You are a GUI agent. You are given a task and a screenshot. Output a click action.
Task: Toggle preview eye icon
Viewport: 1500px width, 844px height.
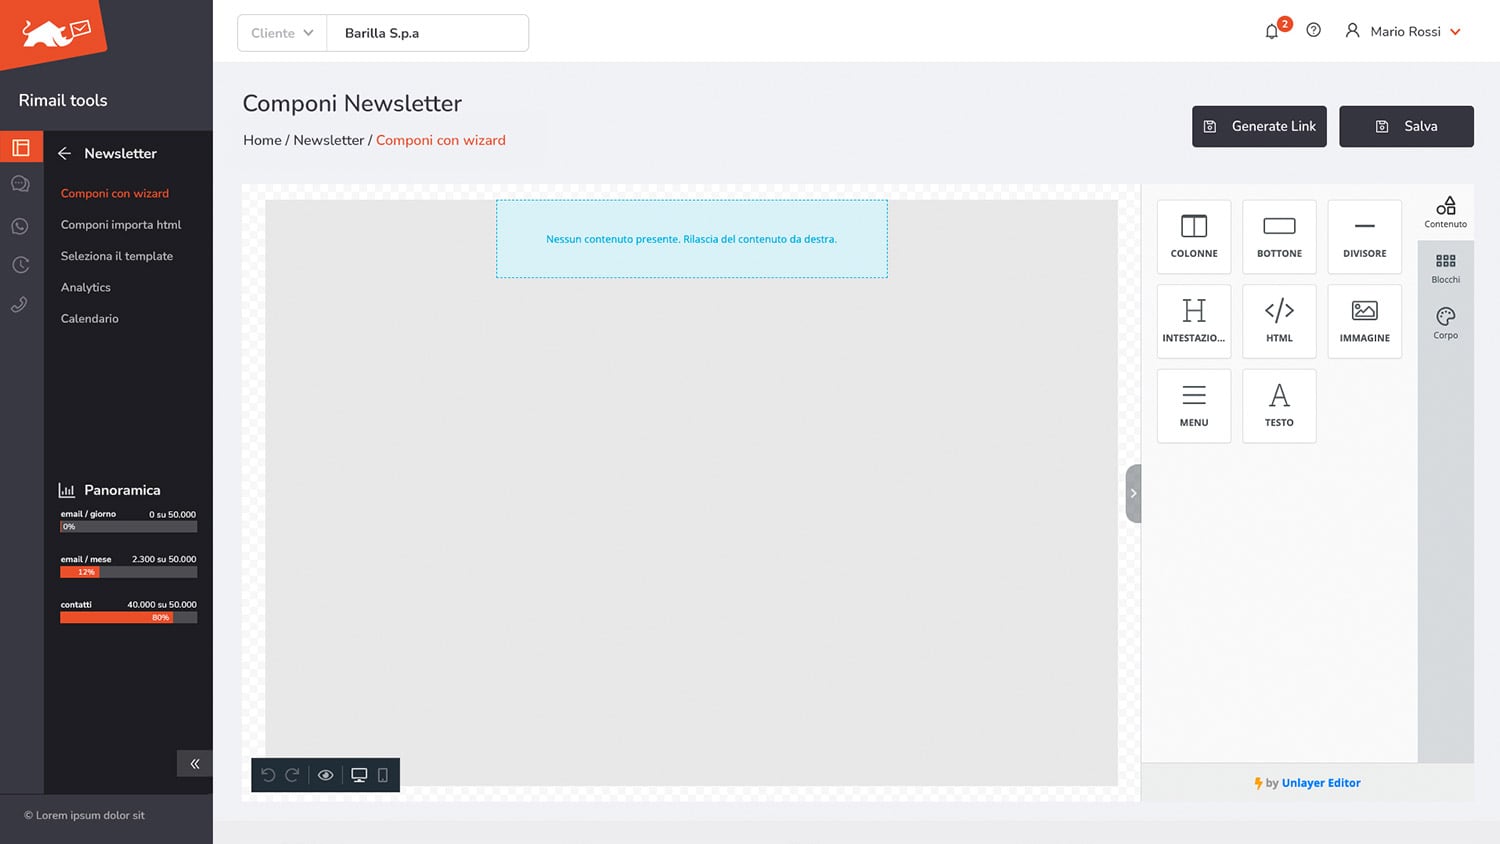pyautogui.click(x=326, y=775)
